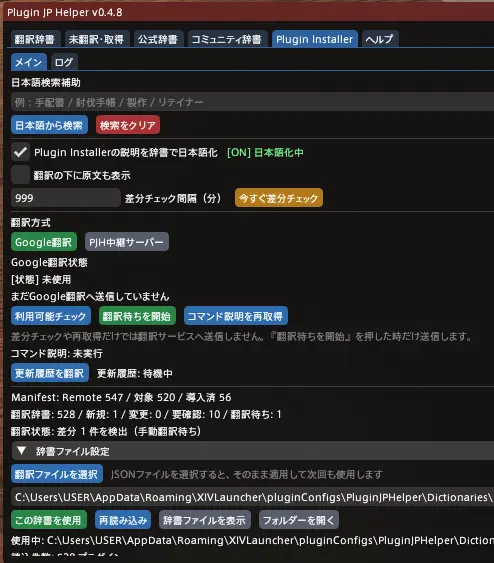The height and width of the screenshot is (563, 494).
Task: Click the 翻訳待ちを開始 button
Action: 137,316
